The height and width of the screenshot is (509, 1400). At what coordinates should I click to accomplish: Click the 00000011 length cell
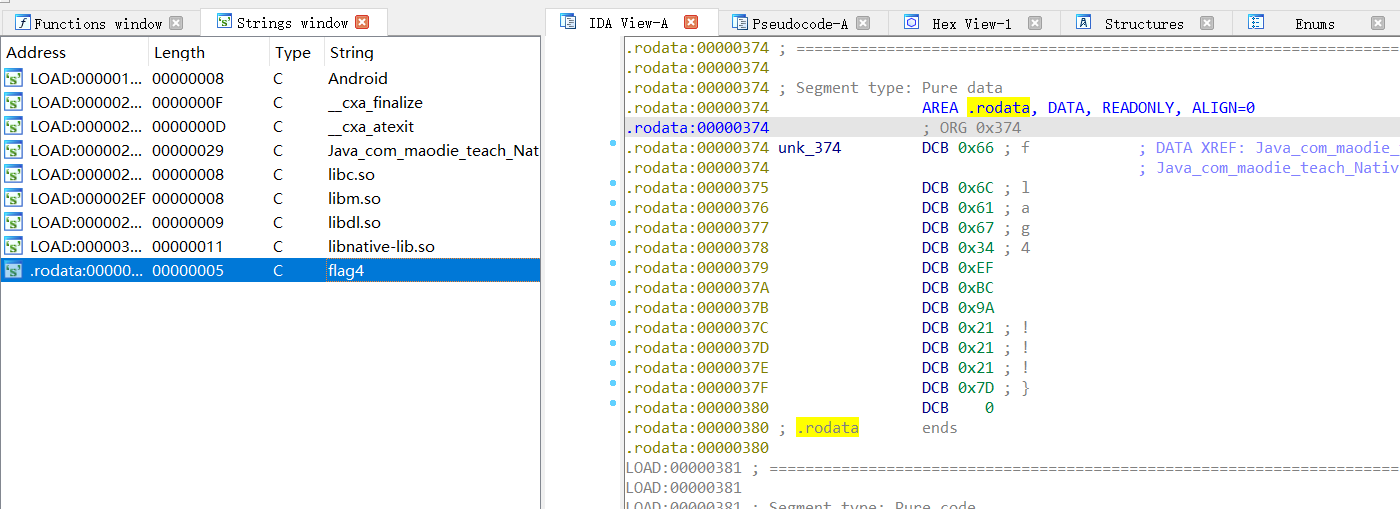coord(188,246)
